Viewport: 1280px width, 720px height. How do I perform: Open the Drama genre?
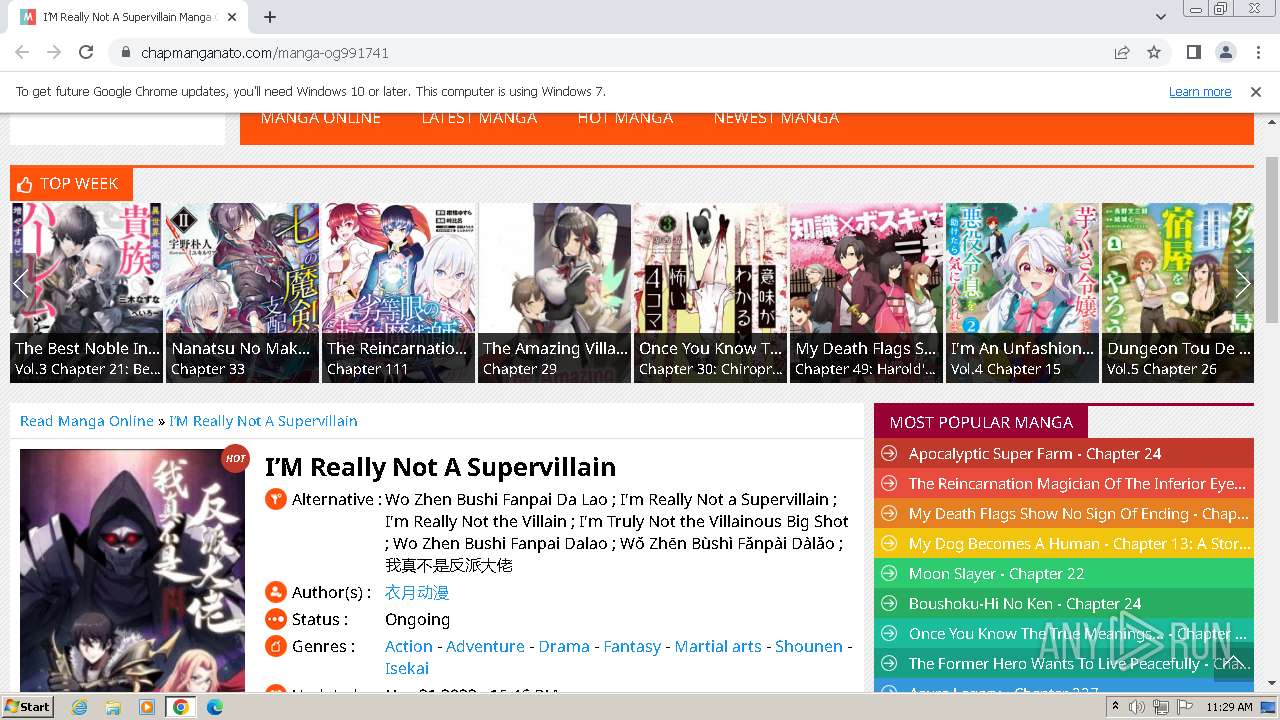point(564,647)
